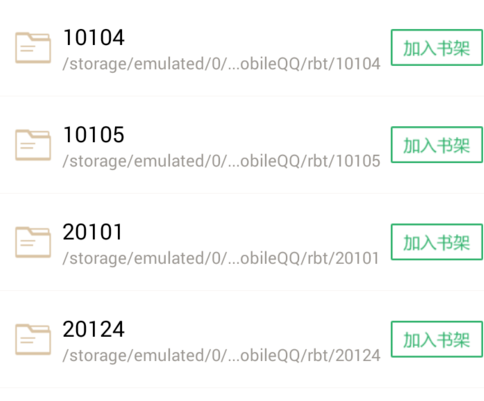484x401 pixels.
Task: Select the 10105 folder name
Action: [94, 135]
